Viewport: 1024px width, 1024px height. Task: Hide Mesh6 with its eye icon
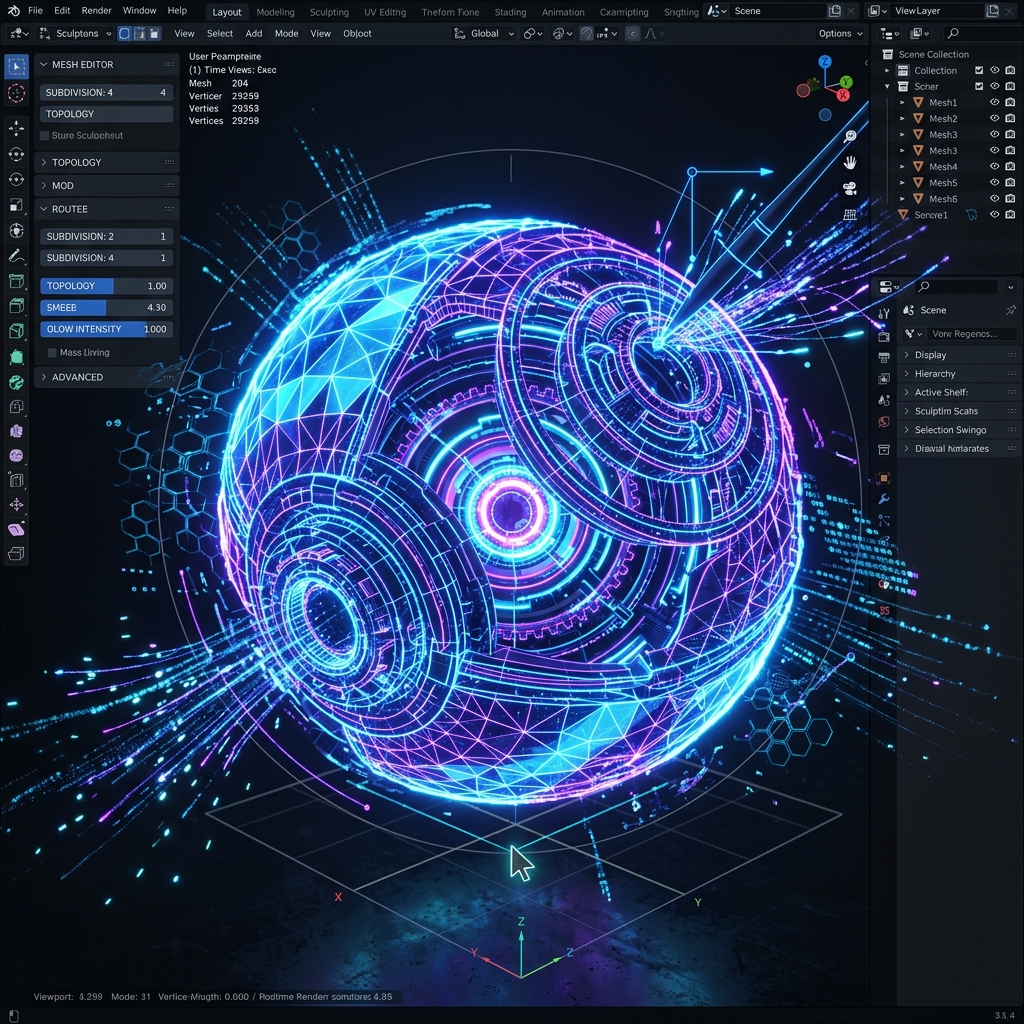(x=995, y=199)
